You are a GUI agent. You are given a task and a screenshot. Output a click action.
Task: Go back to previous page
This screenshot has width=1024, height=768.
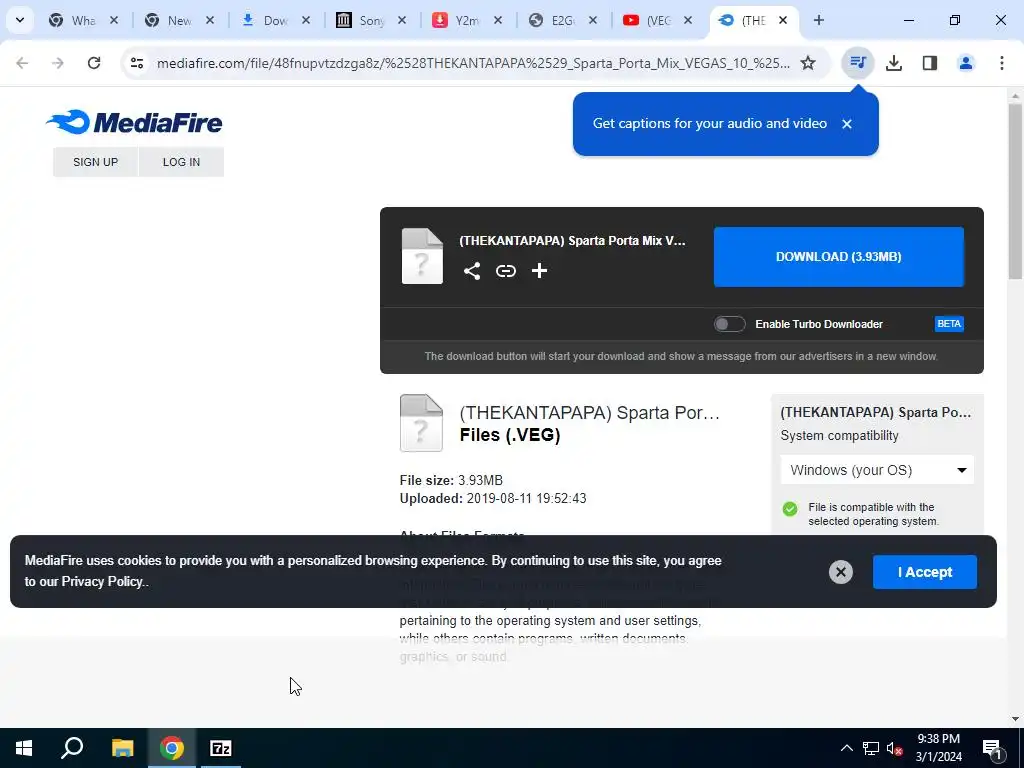click(22, 63)
